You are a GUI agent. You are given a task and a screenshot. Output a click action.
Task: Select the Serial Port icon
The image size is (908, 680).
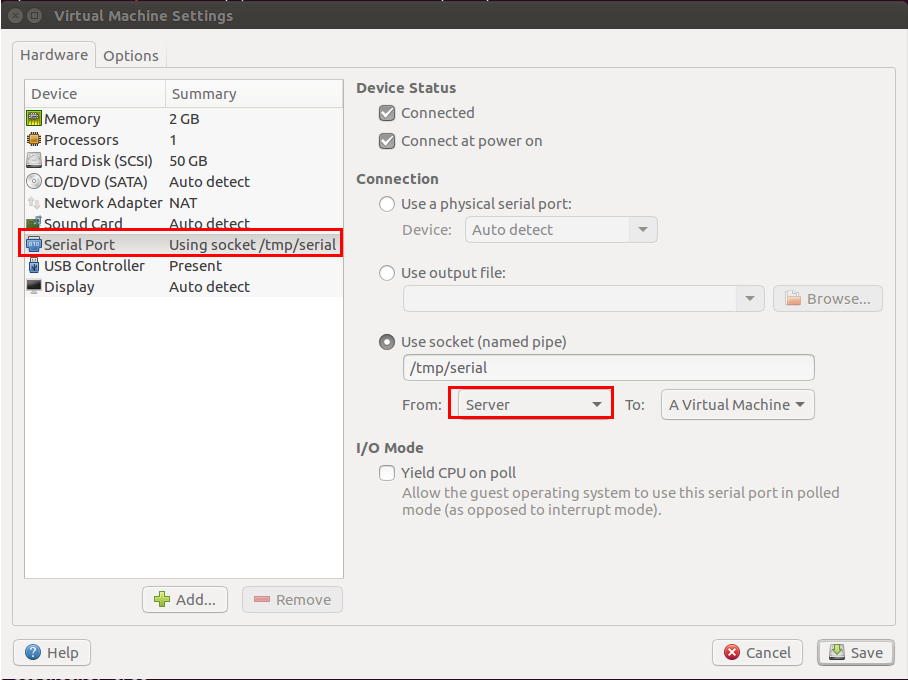(x=34, y=245)
